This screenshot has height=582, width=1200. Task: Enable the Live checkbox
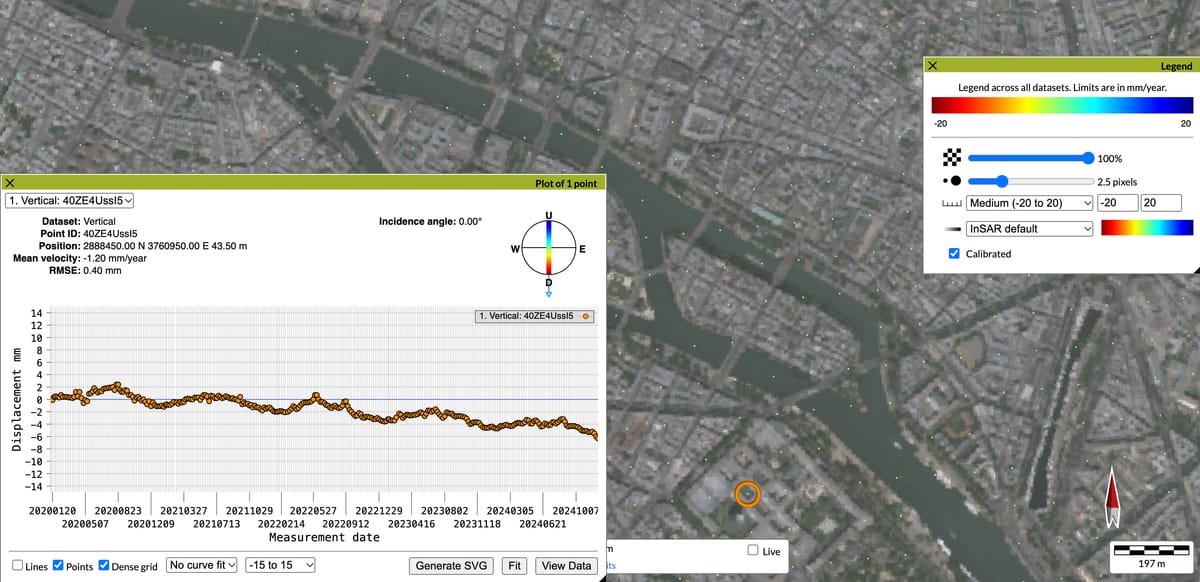tap(754, 551)
